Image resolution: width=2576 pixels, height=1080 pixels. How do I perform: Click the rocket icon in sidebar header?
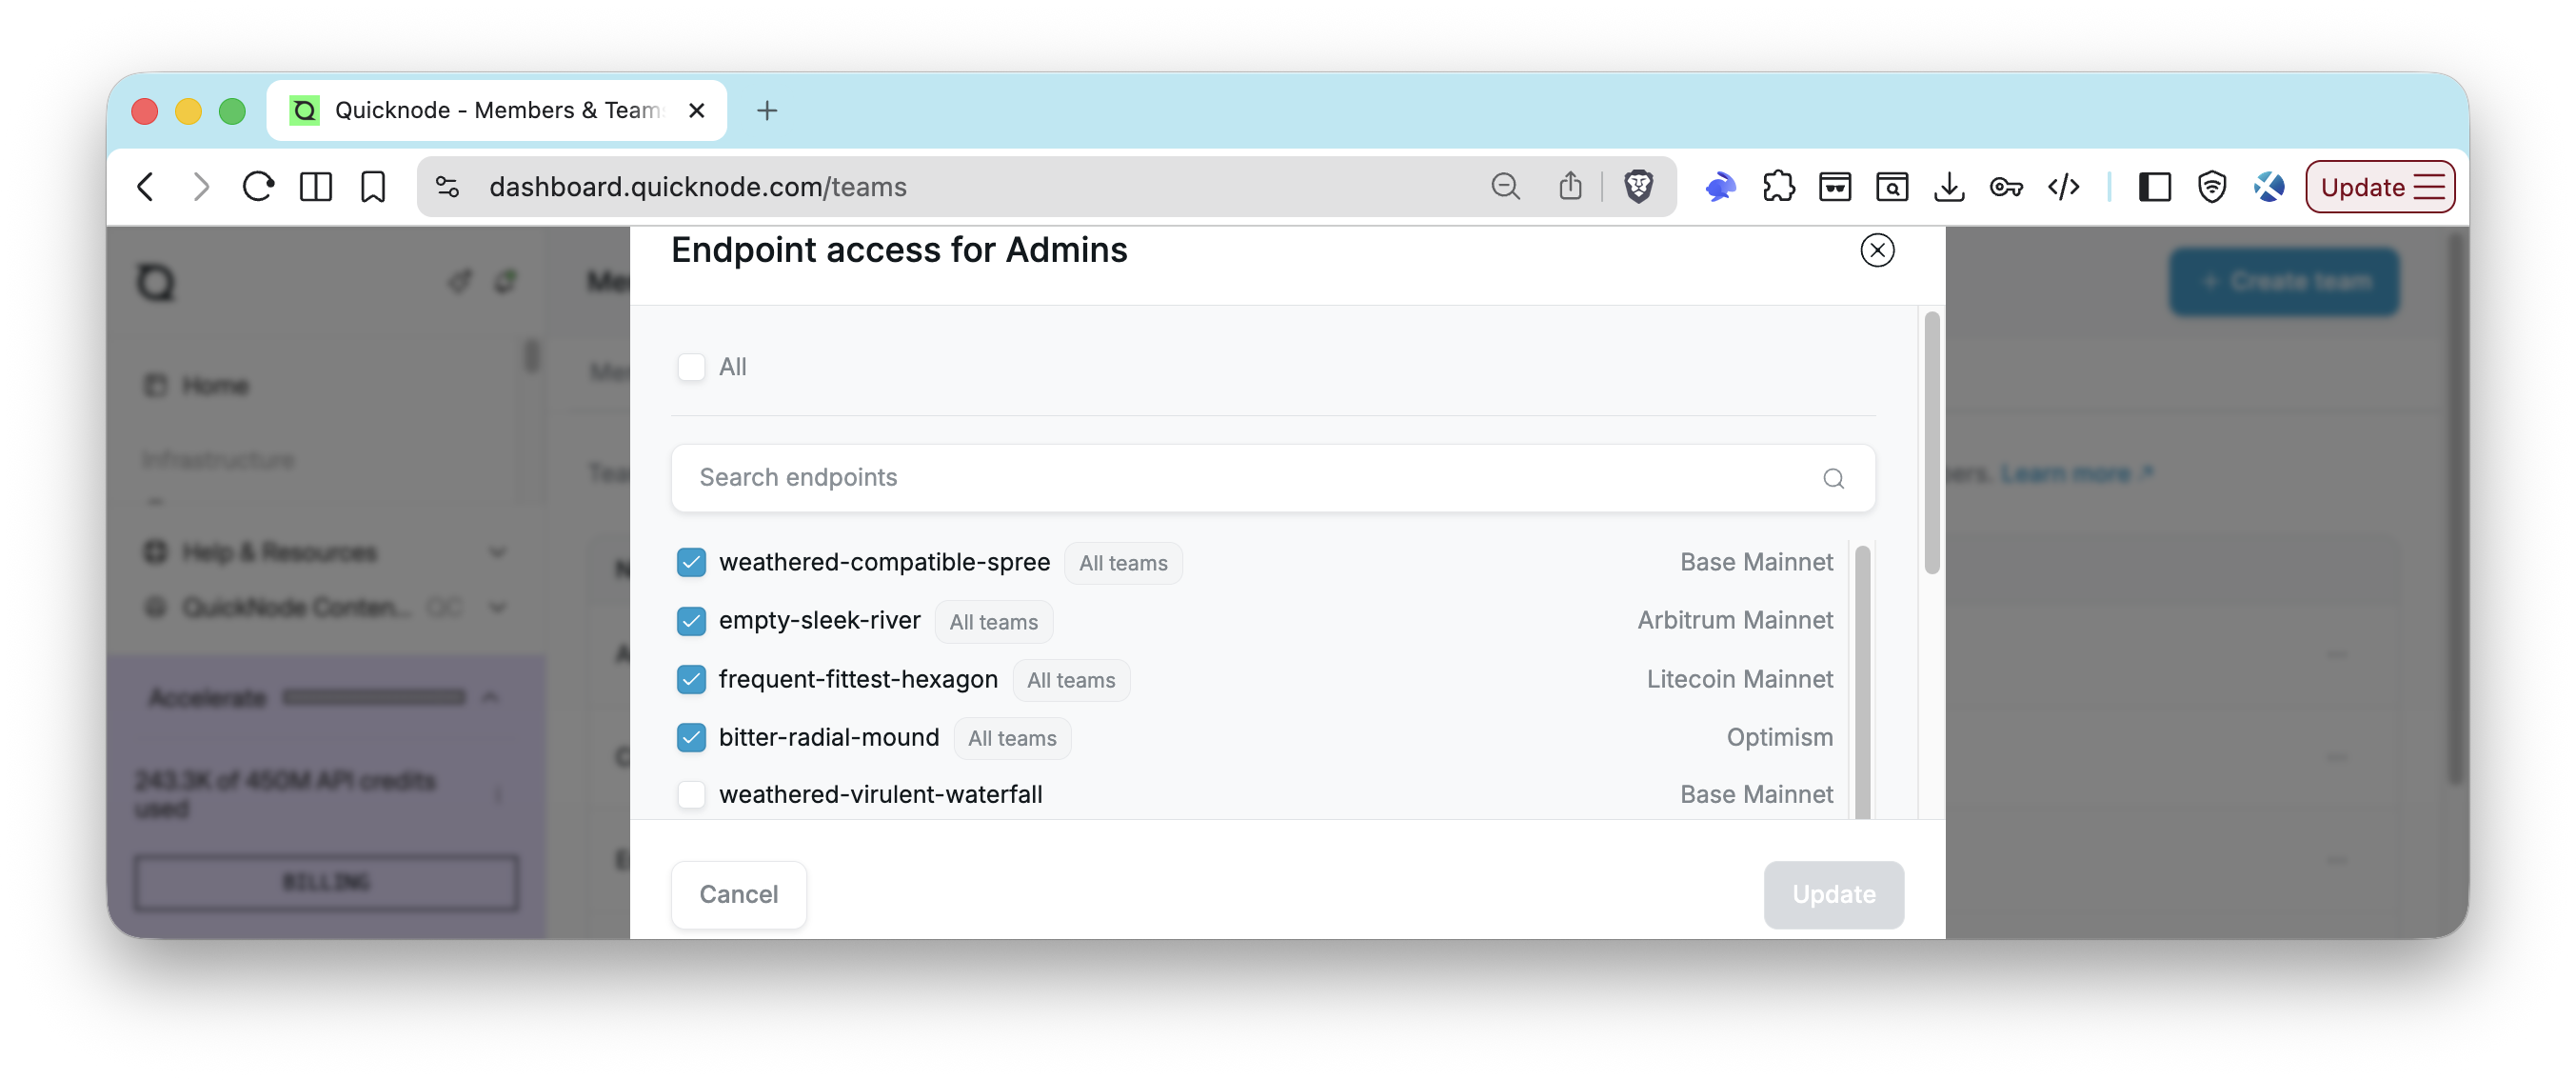tap(459, 282)
